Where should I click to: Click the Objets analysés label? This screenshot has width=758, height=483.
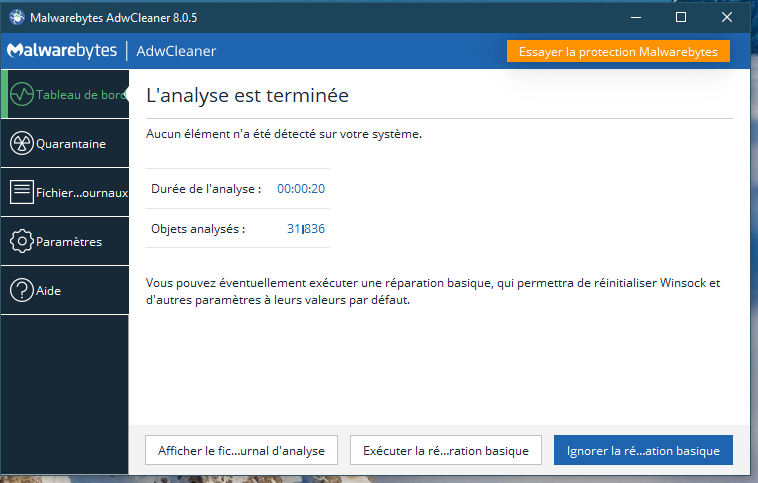pyautogui.click(x=198, y=229)
